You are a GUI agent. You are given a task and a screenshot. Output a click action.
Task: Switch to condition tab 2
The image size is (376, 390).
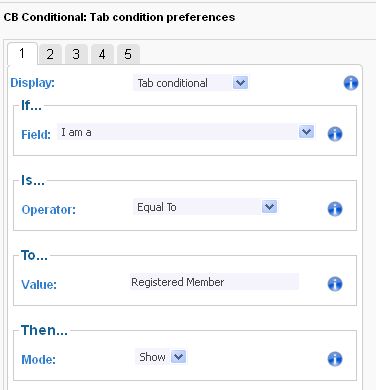pyautogui.click(x=50, y=54)
